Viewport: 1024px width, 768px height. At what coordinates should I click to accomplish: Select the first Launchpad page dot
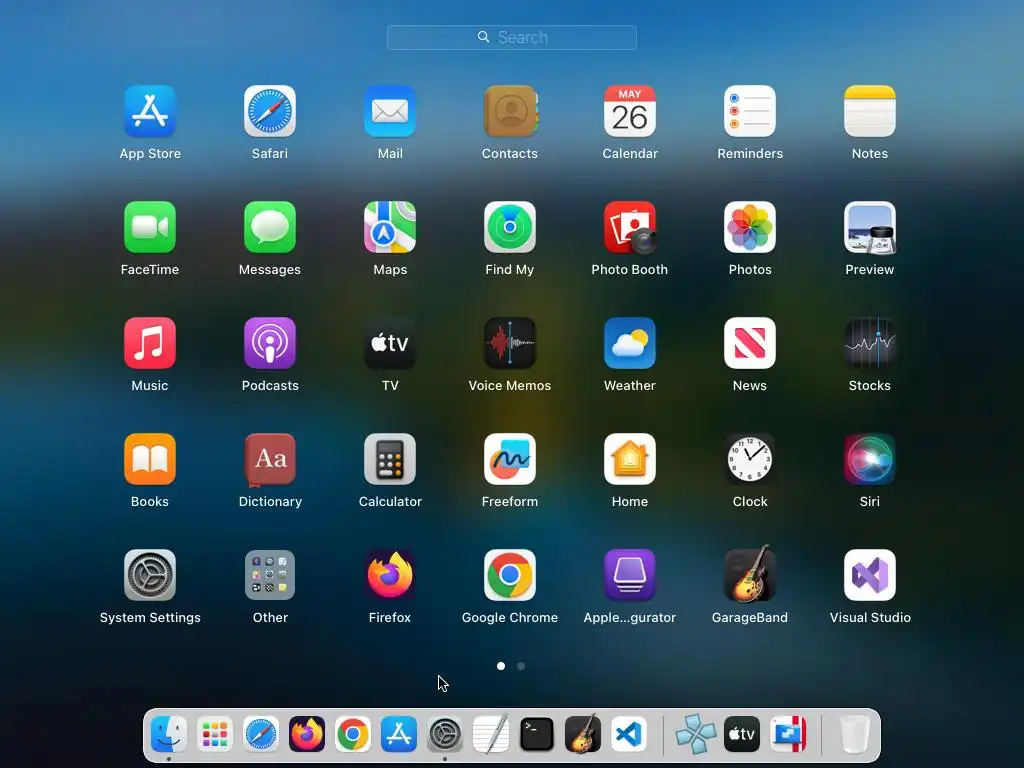click(x=501, y=666)
